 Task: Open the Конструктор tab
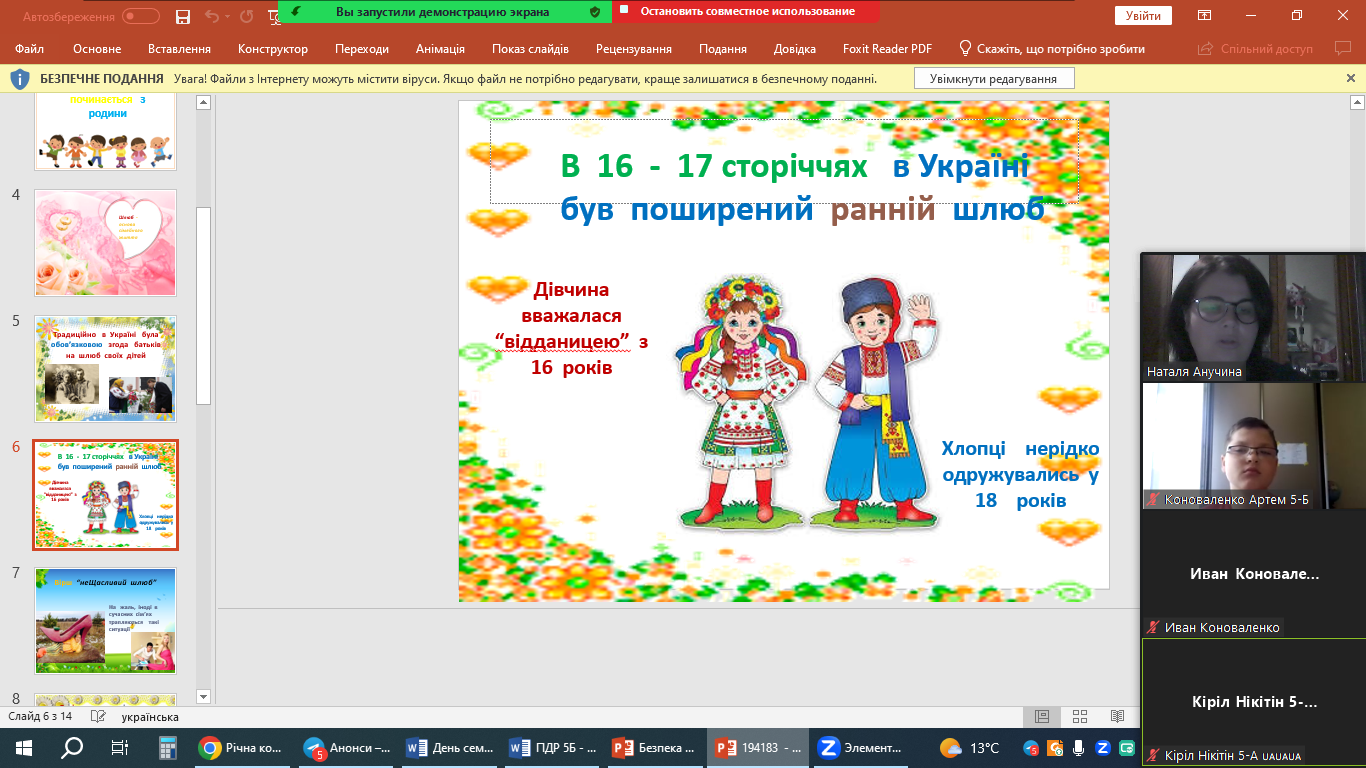[x=273, y=49]
